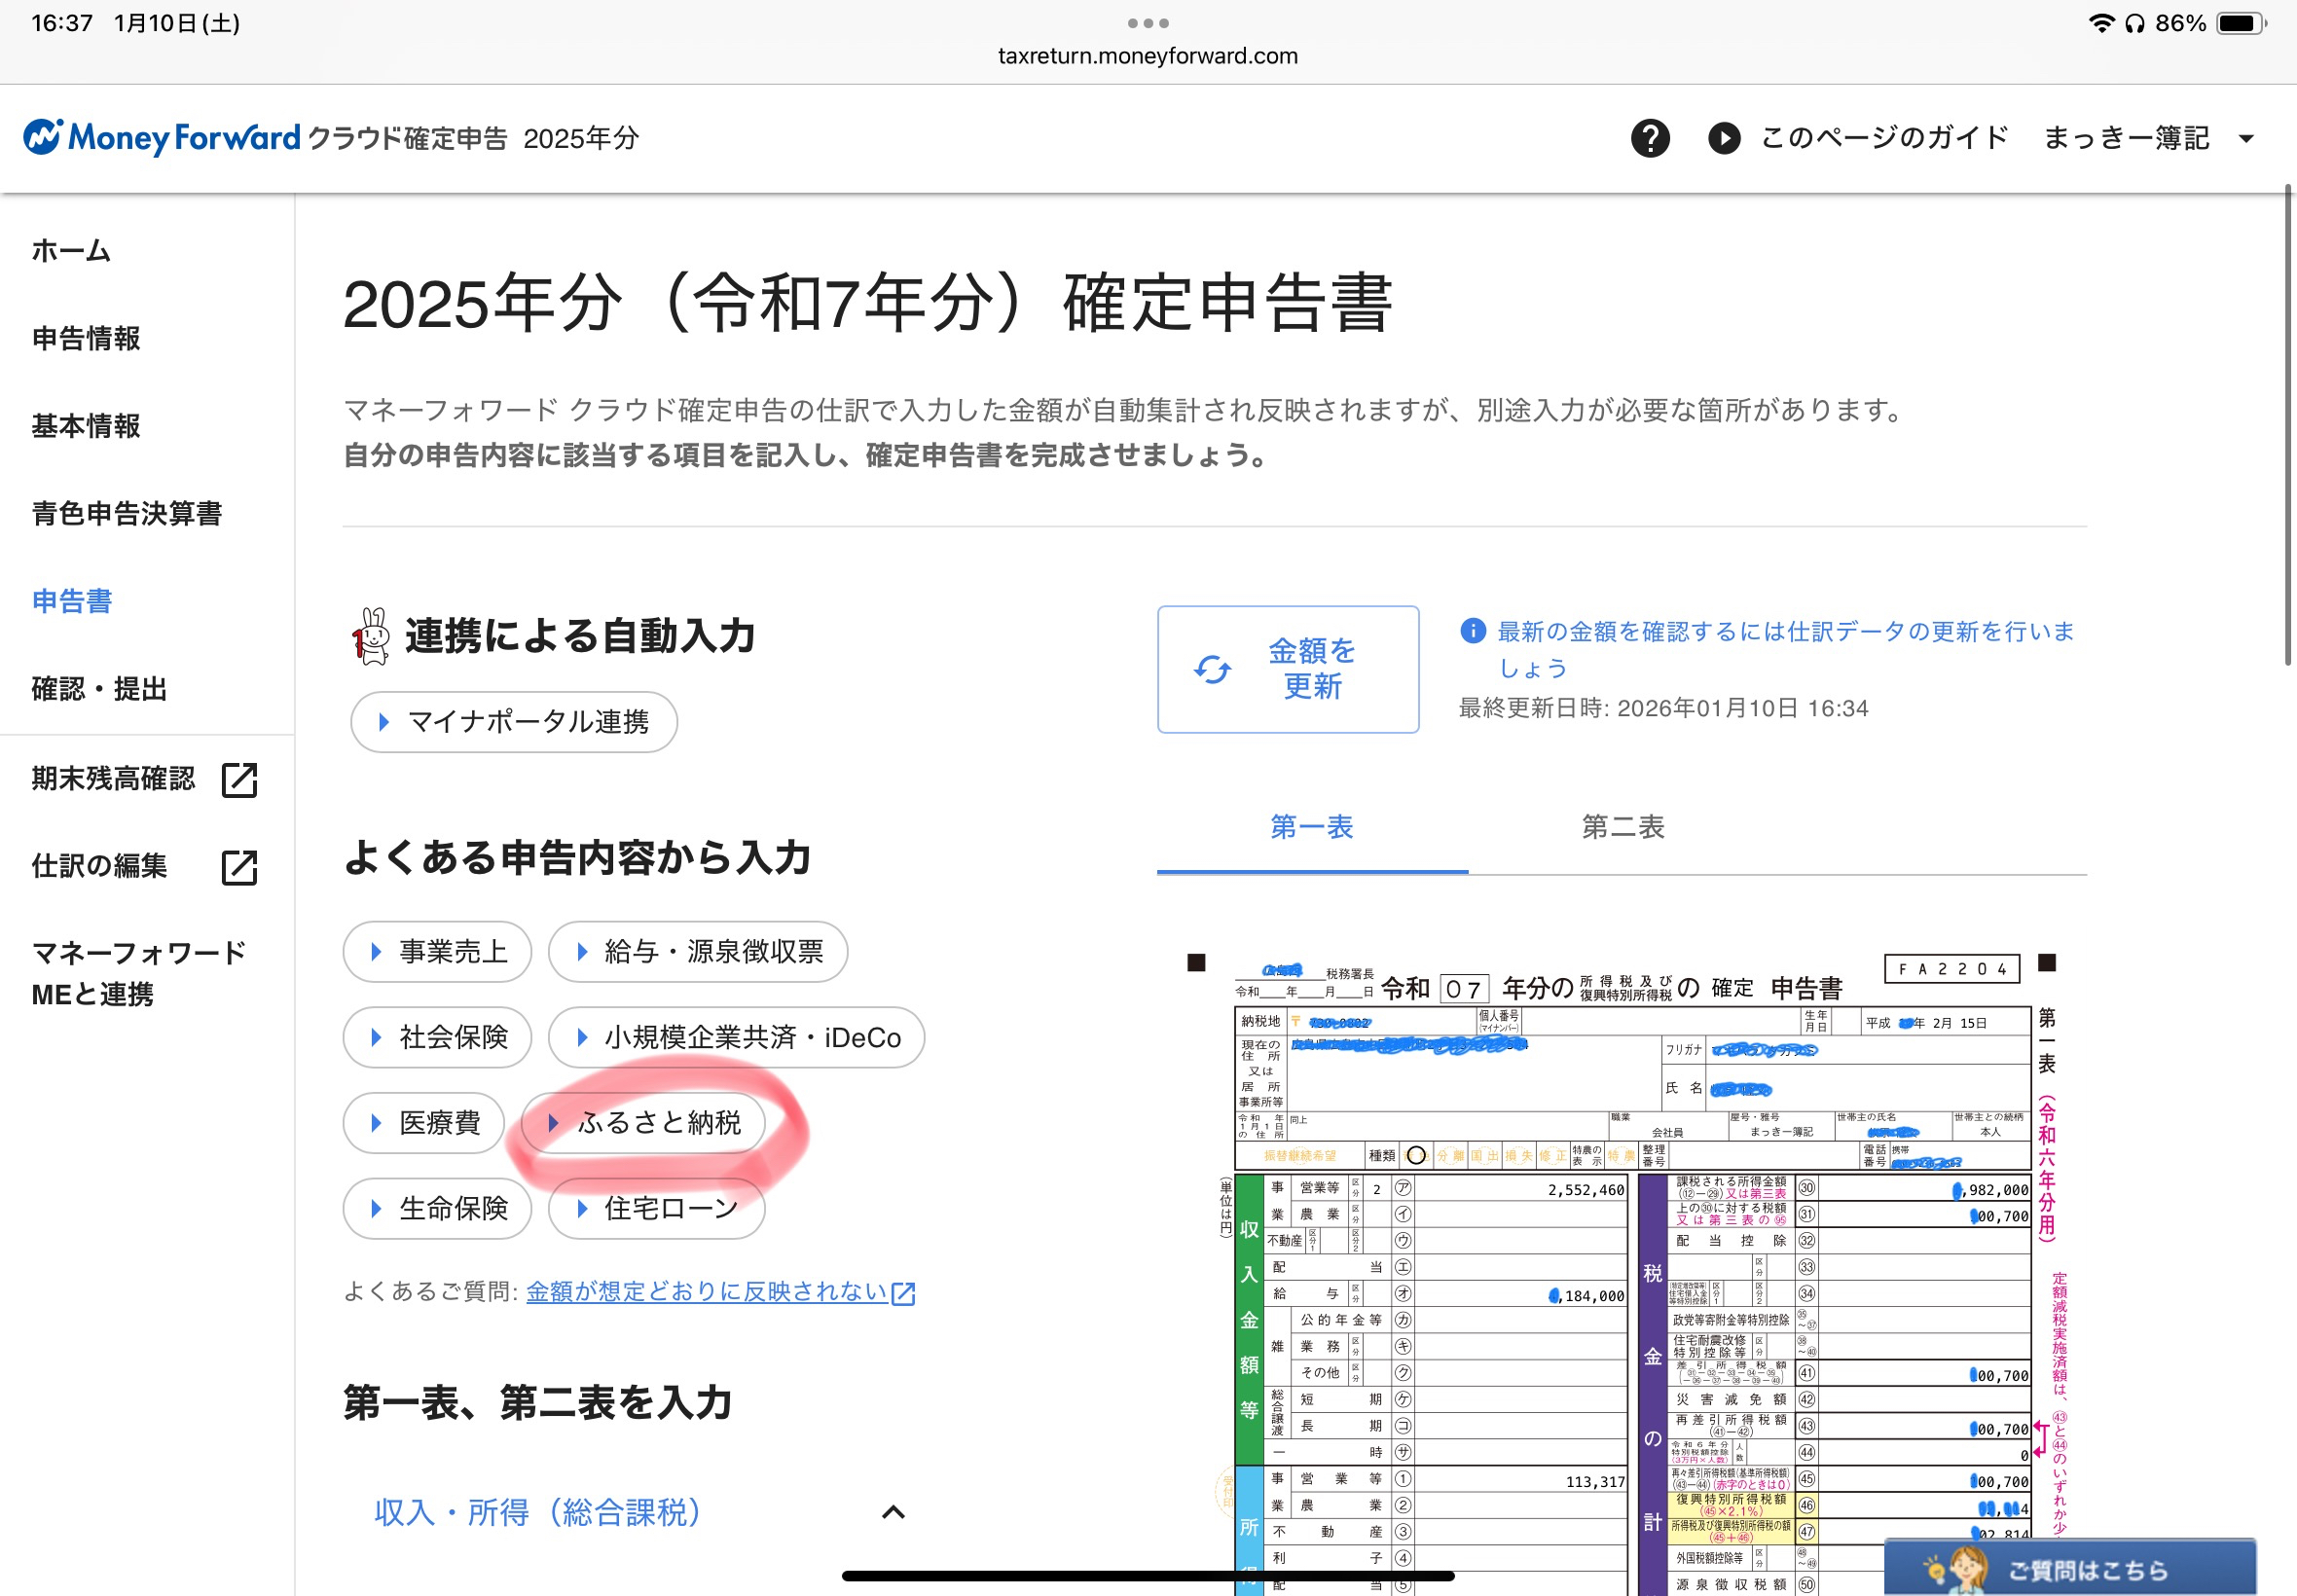This screenshot has height=1596, width=2297.
Task: Click the help question mark icon
Action: tap(1650, 138)
